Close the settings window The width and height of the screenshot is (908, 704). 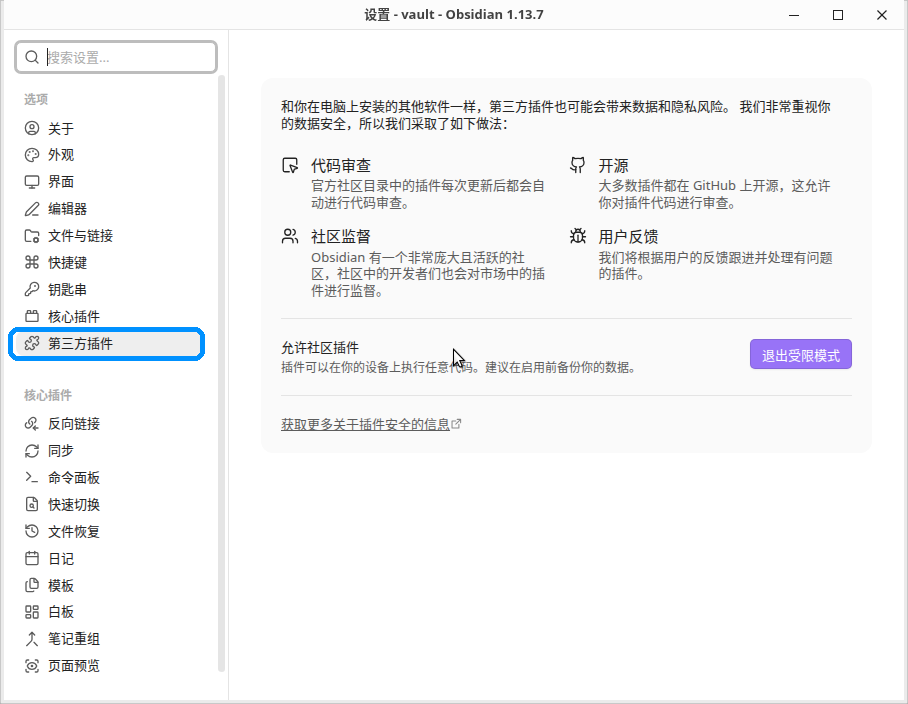[x=881, y=15]
